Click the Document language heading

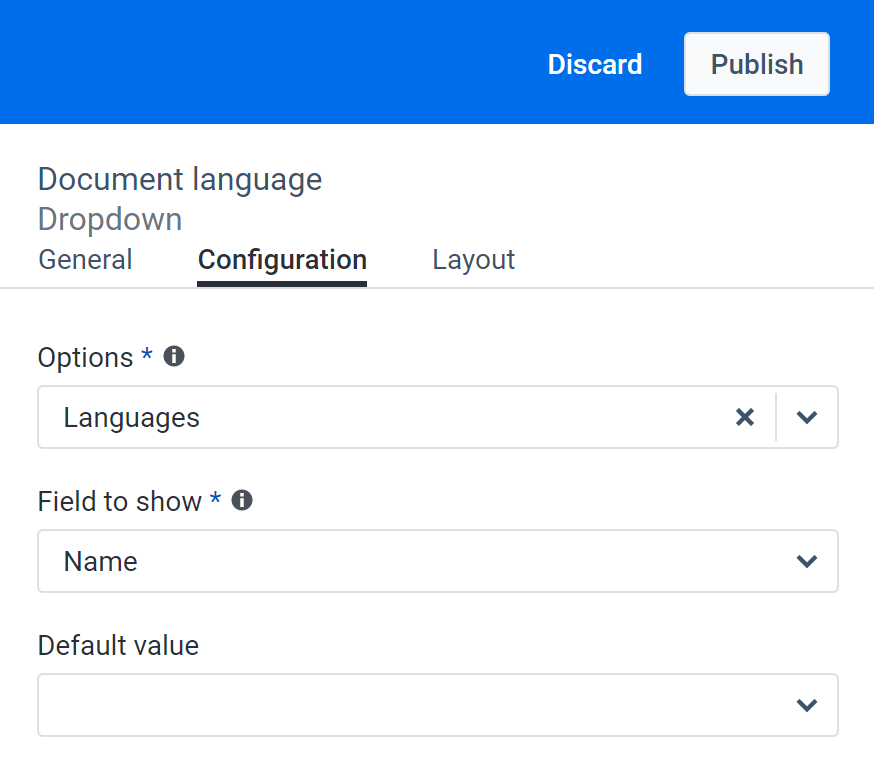[180, 179]
